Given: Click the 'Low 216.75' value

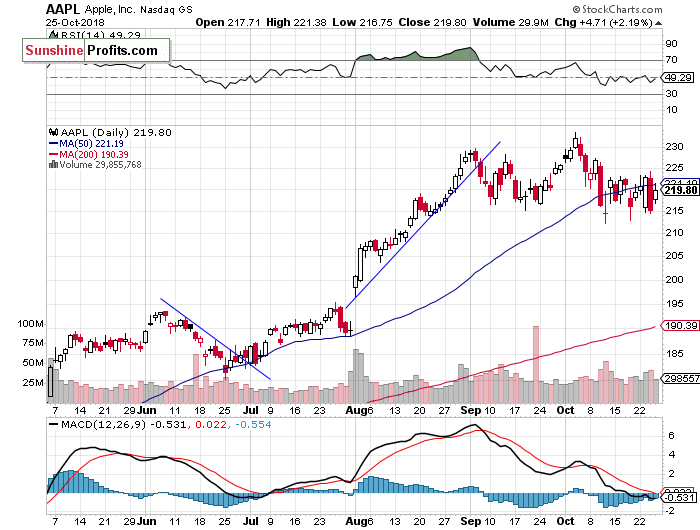Looking at the screenshot, I should (x=362, y=22).
